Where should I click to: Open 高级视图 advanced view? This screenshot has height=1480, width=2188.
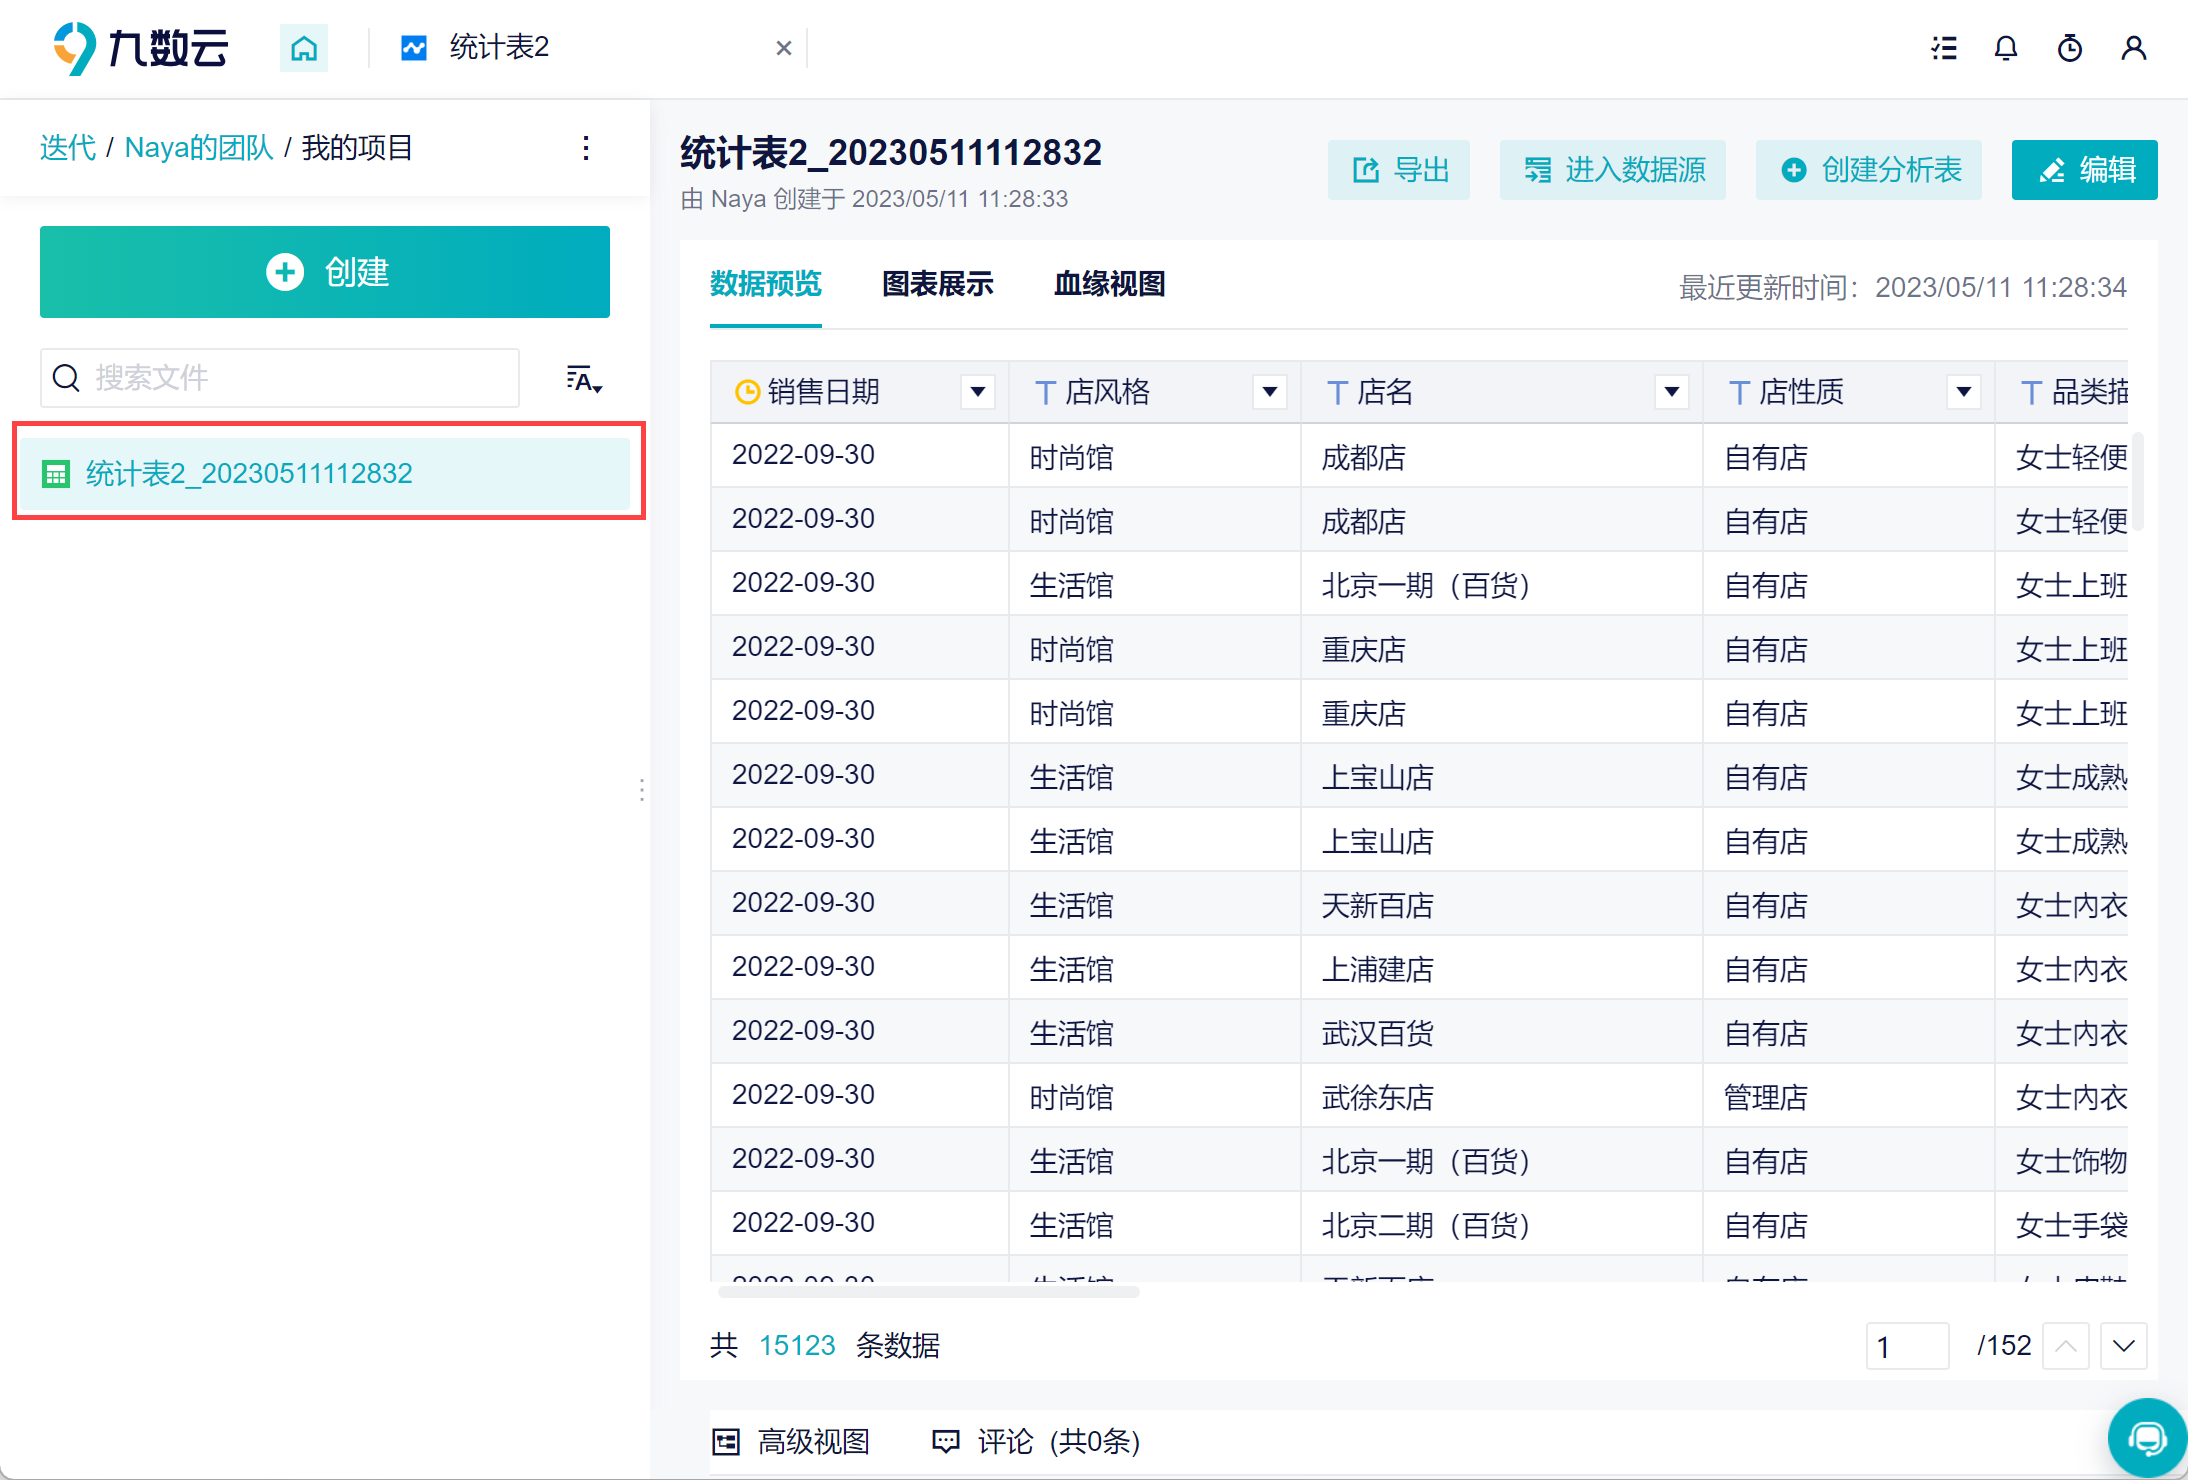point(791,1442)
